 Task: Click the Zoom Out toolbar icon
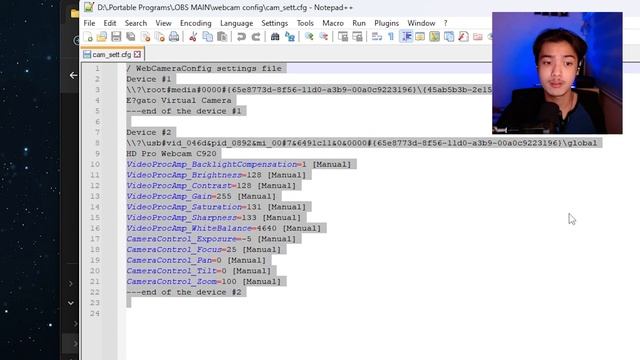[x=324, y=37]
